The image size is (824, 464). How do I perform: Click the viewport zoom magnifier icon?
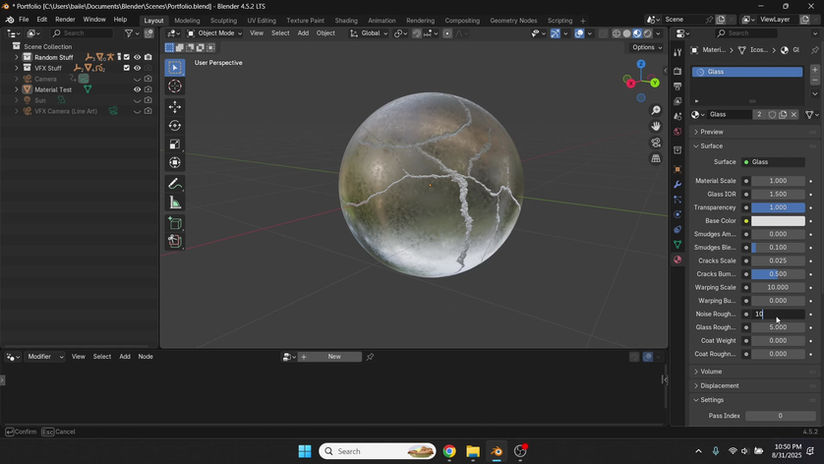(656, 110)
